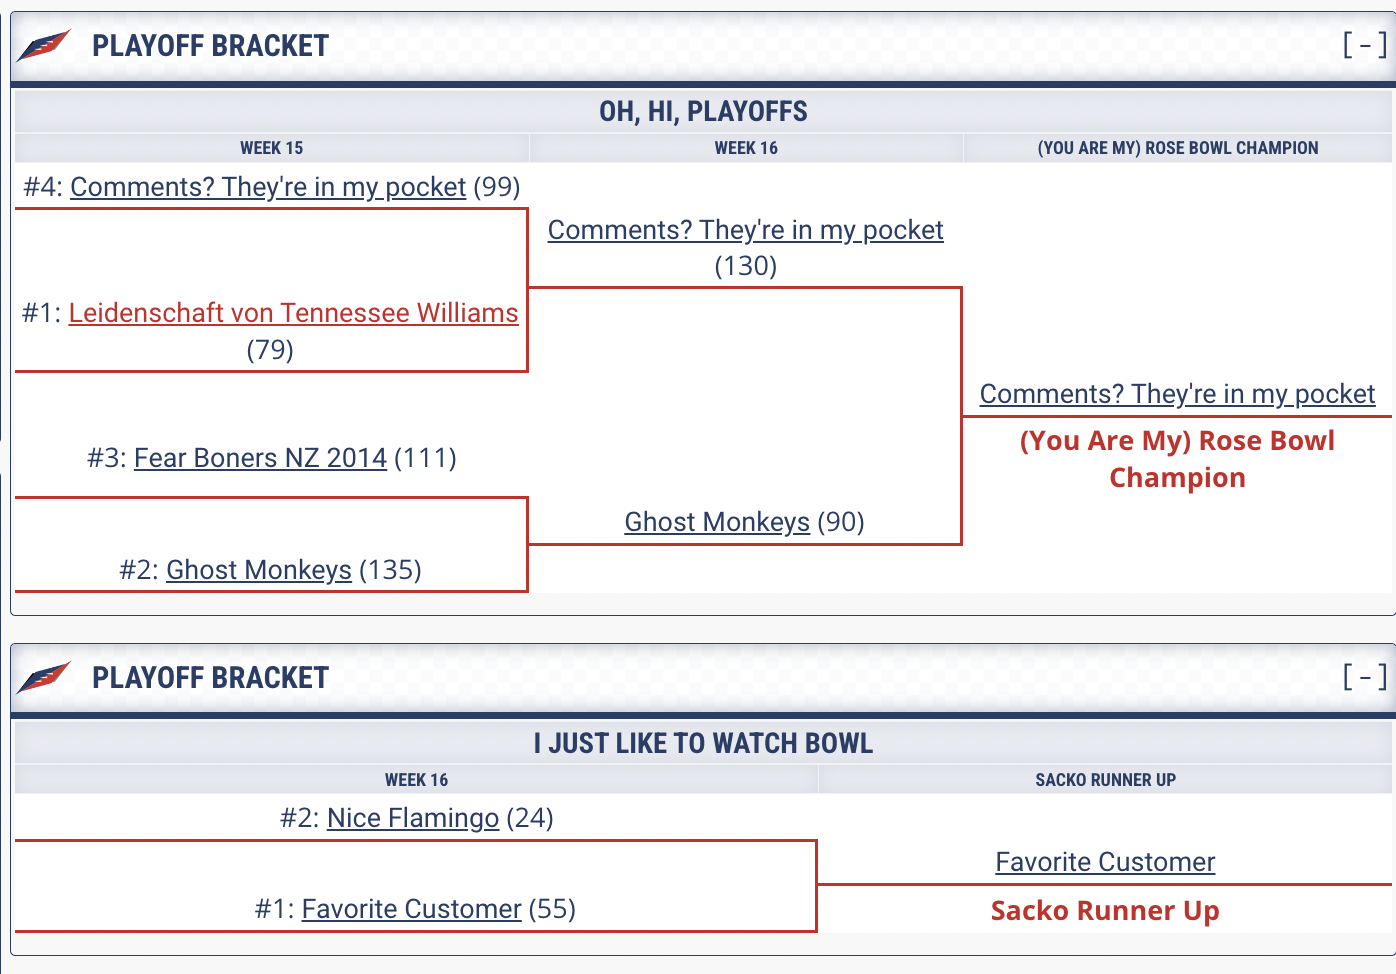
Task: Open #4 seed Comments? They're in my pocket
Action: (268, 187)
